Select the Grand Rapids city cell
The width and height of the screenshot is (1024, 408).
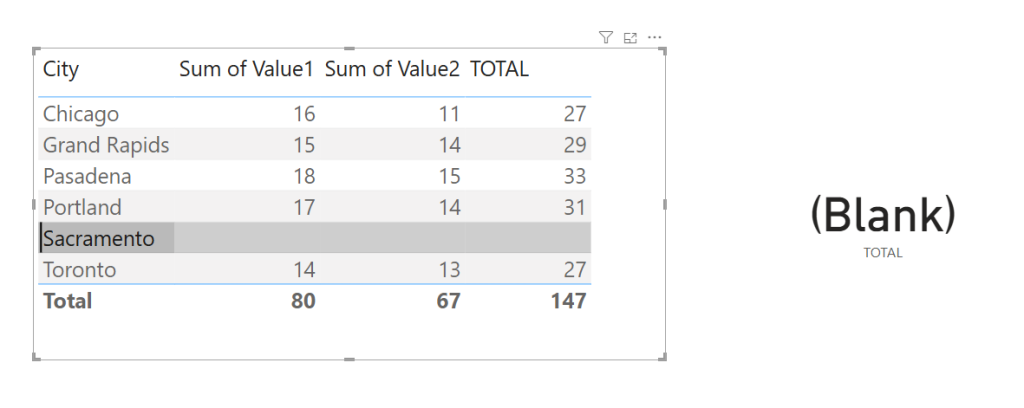[106, 145]
